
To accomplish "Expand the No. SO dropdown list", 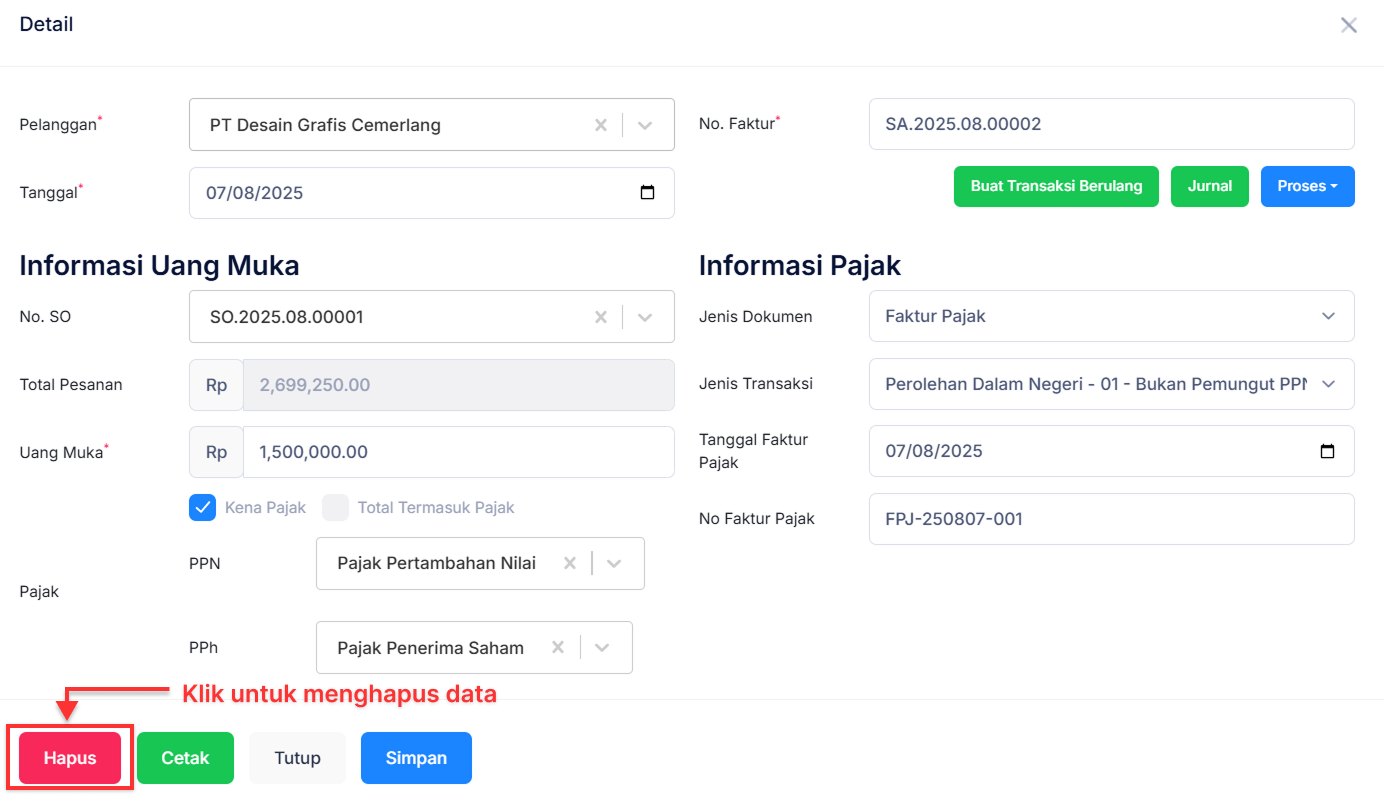I will pyautogui.click(x=645, y=316).
